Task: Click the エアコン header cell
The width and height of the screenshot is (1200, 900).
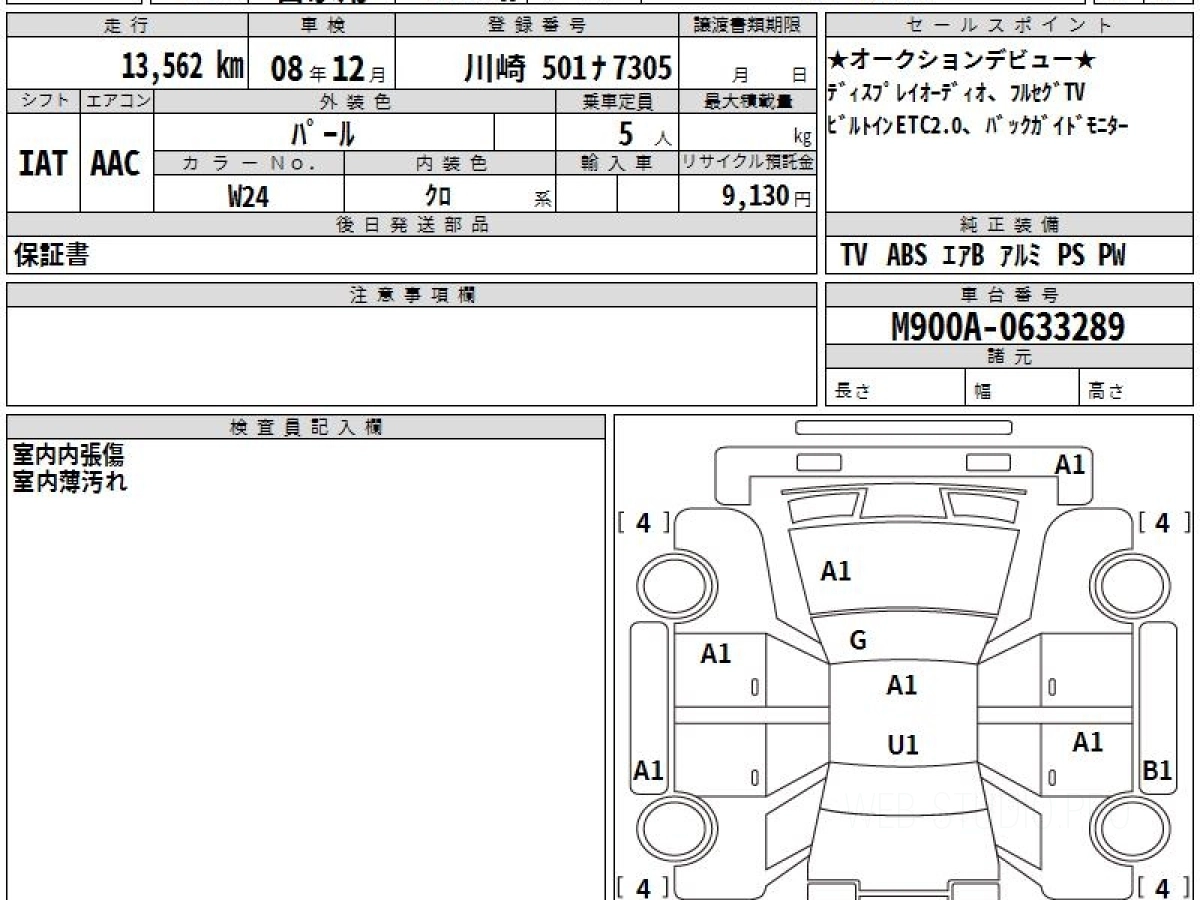Action: coord(117,101)
